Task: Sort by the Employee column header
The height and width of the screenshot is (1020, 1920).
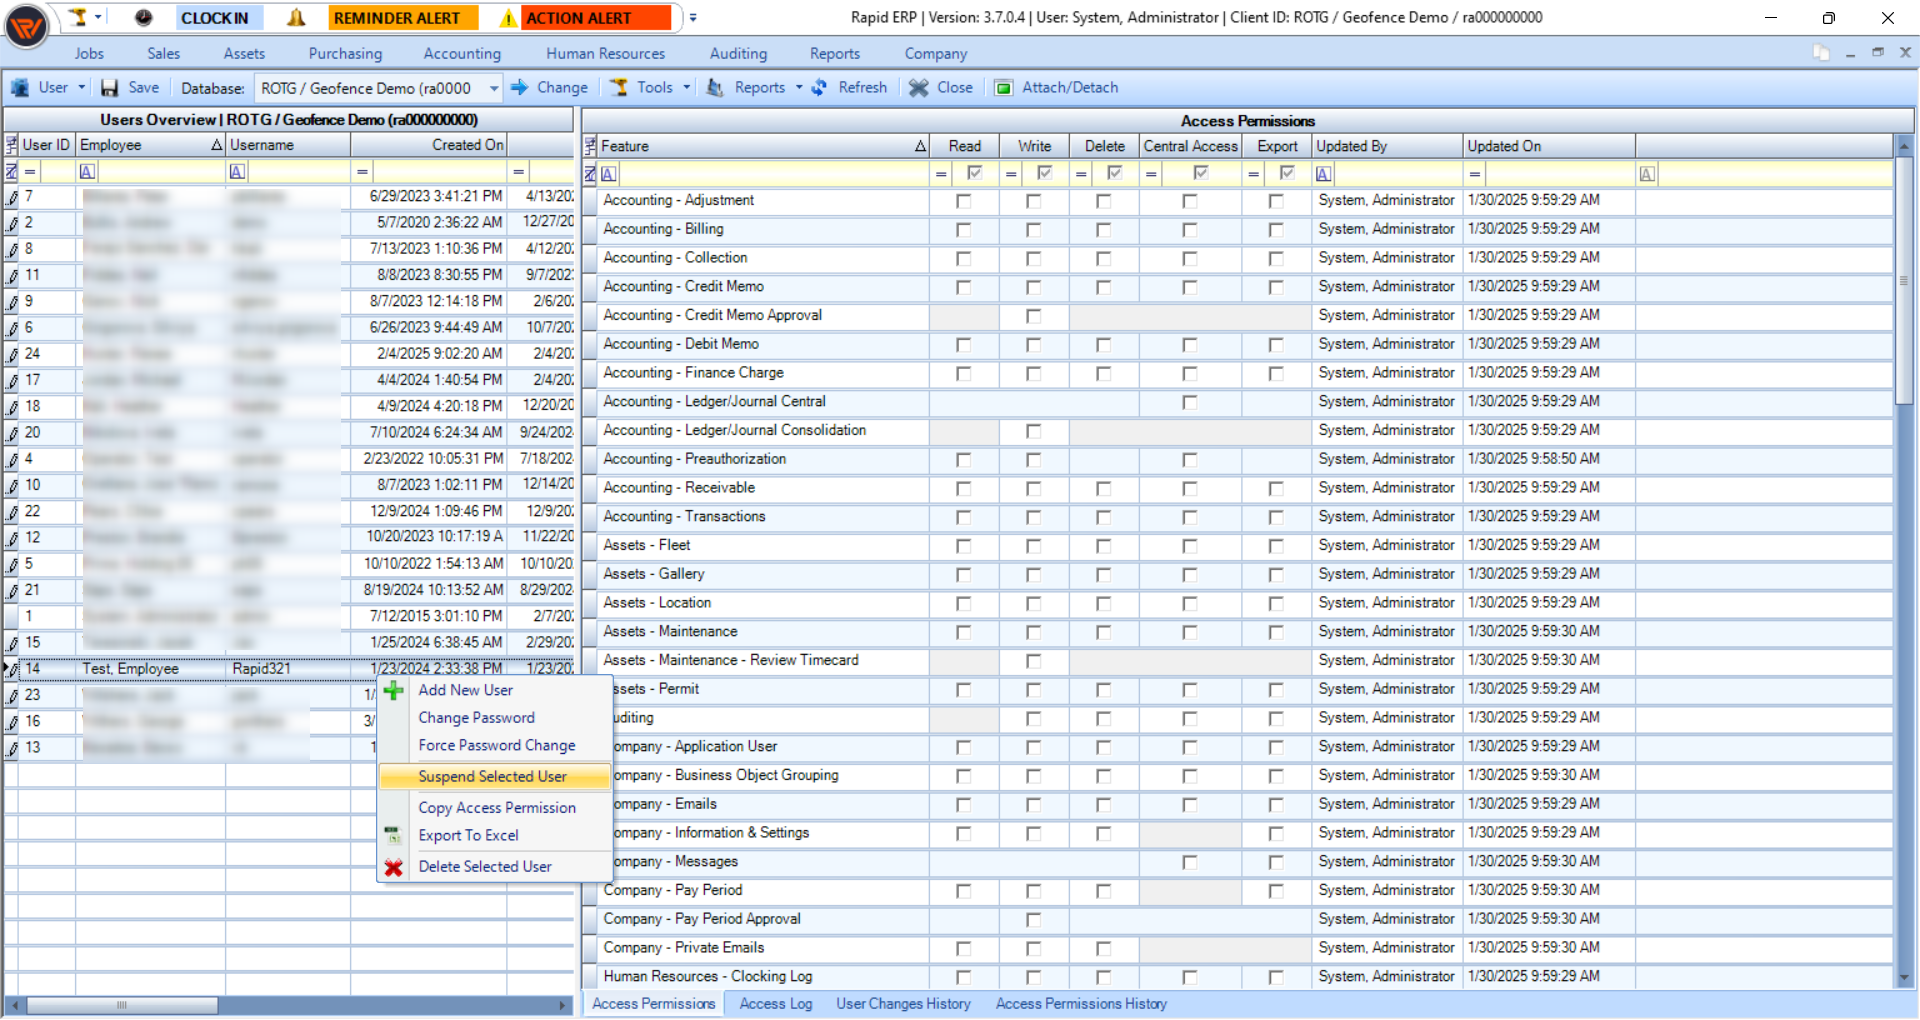Action: point(150,145)
